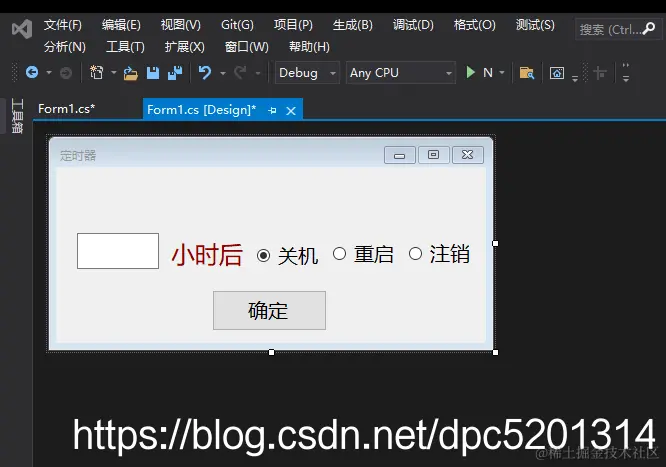Open the 分析(N) menu
Screen dimensions: 666x467
pos(65,47)
